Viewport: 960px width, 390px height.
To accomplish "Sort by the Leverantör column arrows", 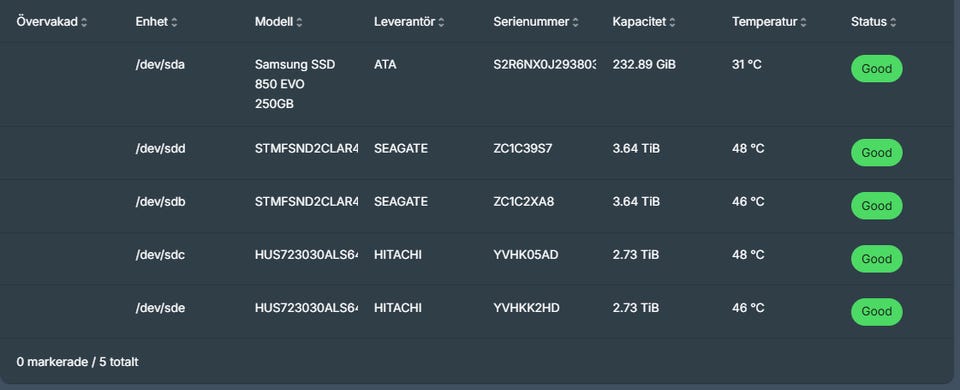I will [441, 23].
